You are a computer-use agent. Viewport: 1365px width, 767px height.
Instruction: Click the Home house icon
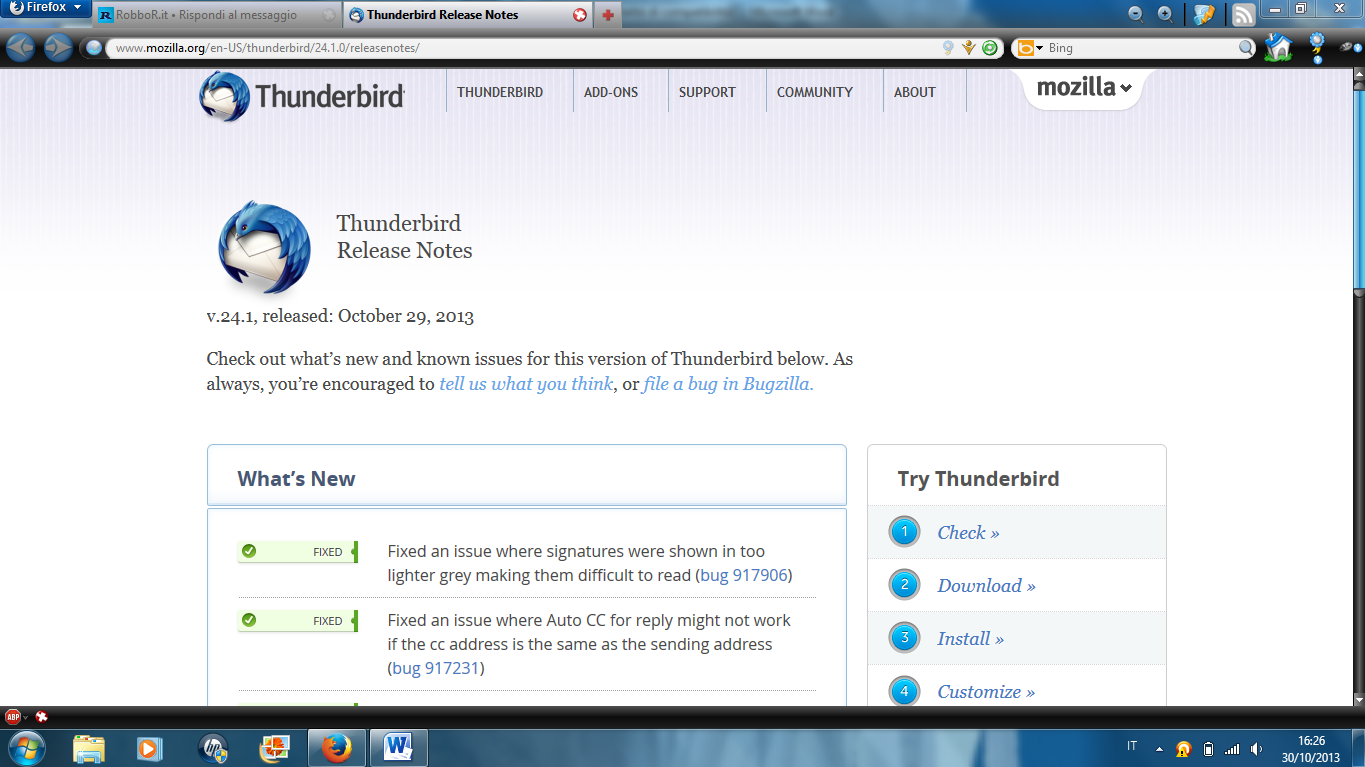click(x=1278, y=47)
